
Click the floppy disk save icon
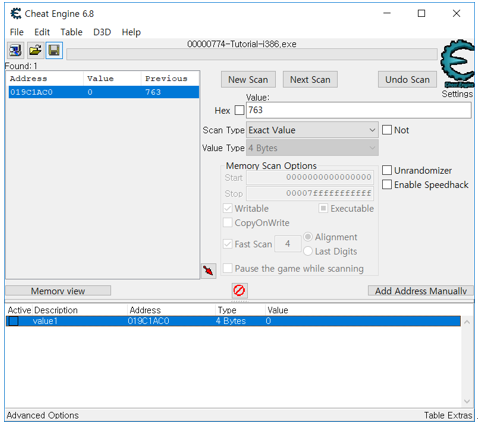pyautogui.click(x=54, y=51)
